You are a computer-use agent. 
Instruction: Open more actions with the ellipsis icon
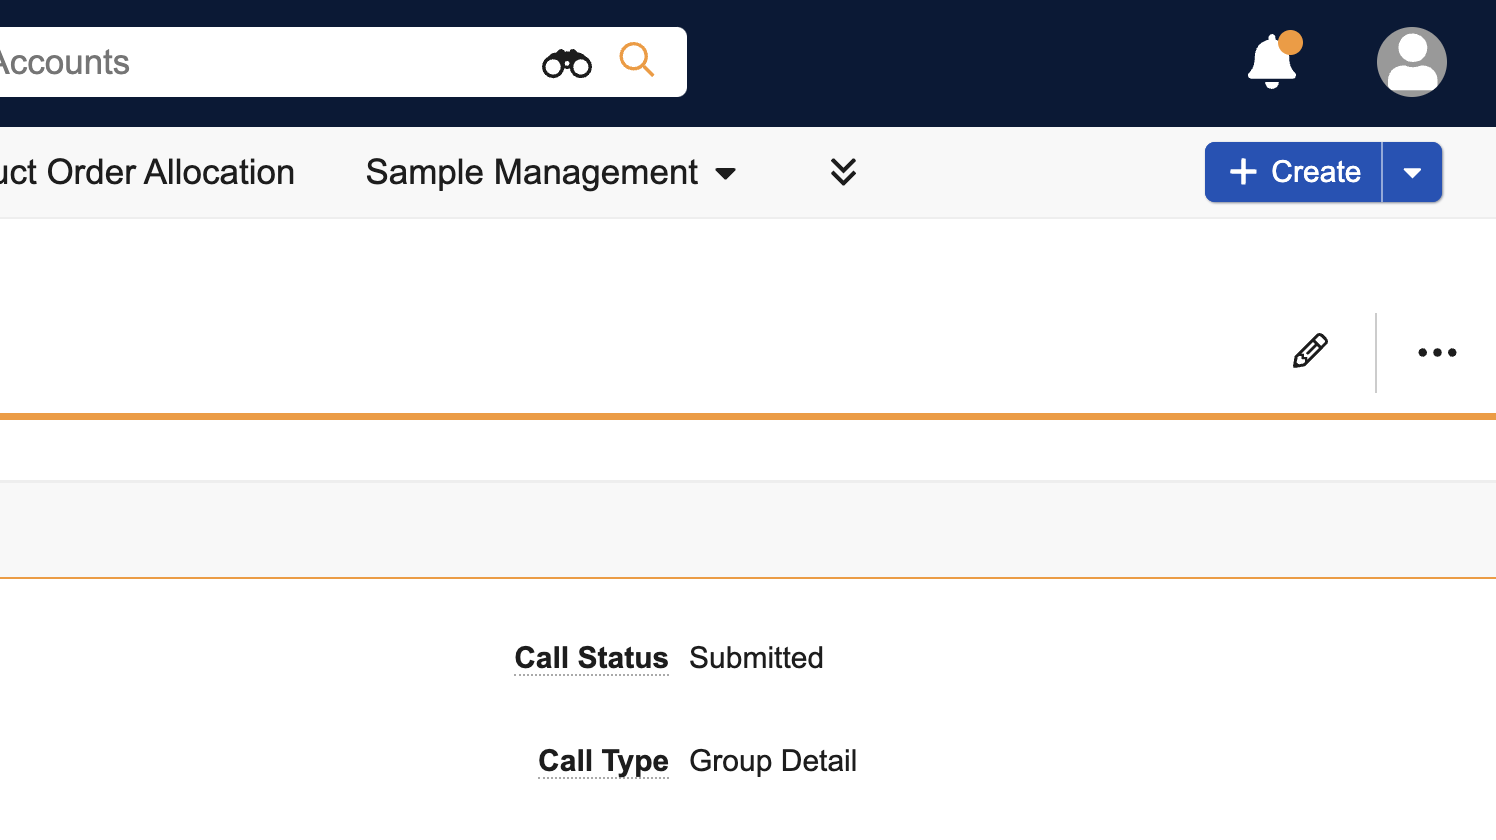pyautogui.click(x=1437, y=353)
